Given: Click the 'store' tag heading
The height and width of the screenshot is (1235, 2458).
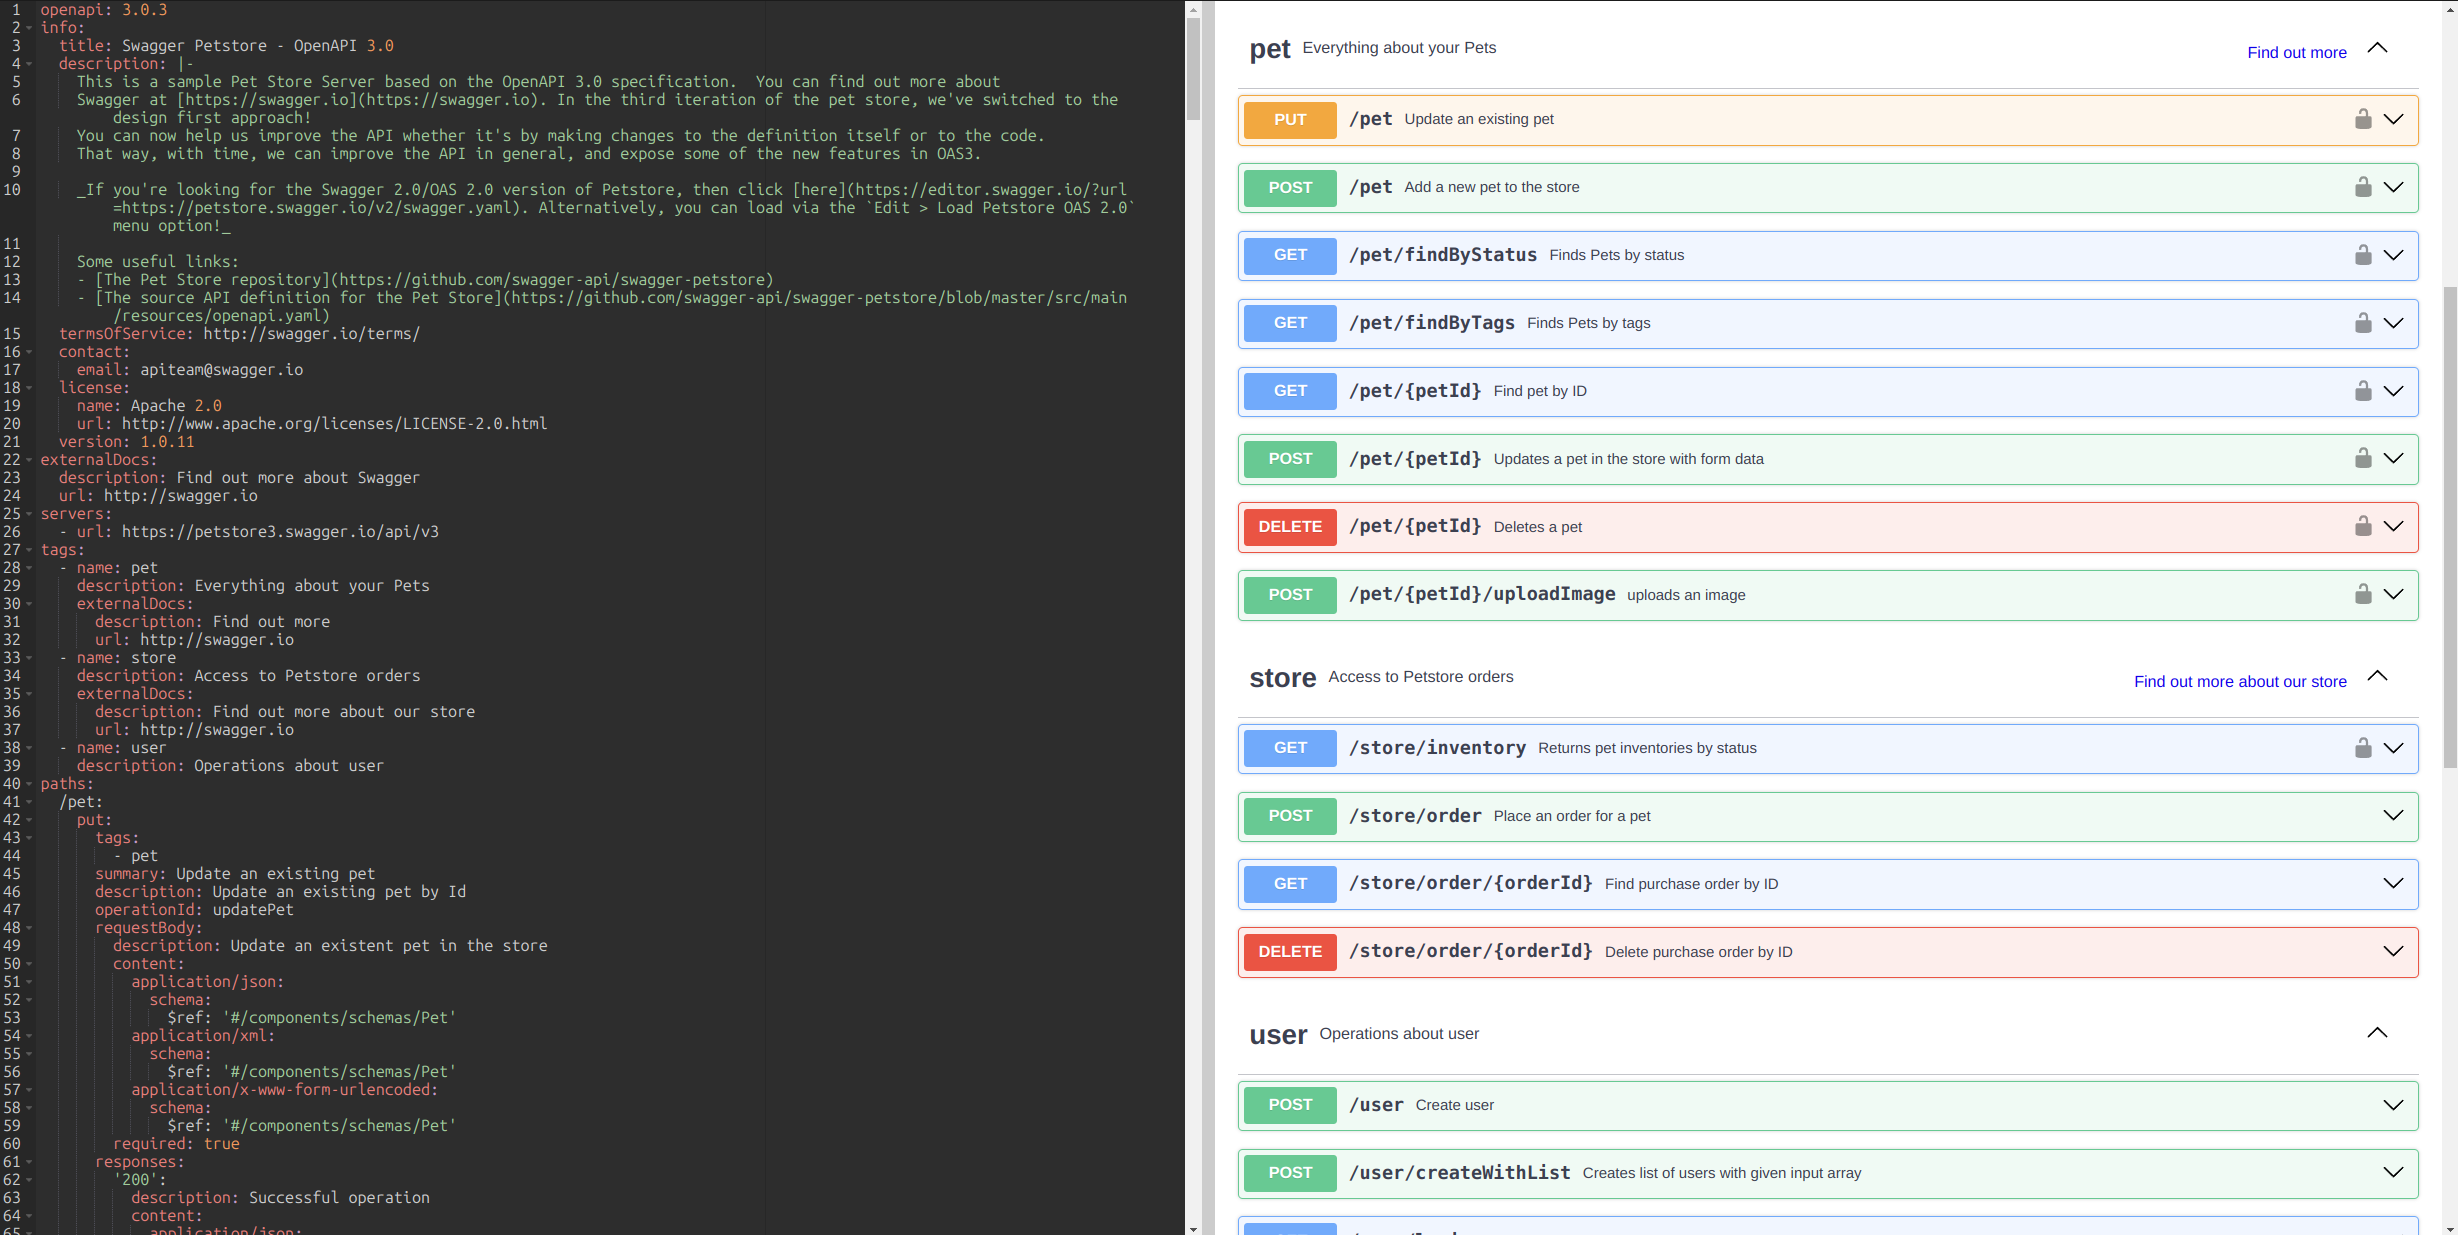Looking at the screenshot, I should [1282, 678].
